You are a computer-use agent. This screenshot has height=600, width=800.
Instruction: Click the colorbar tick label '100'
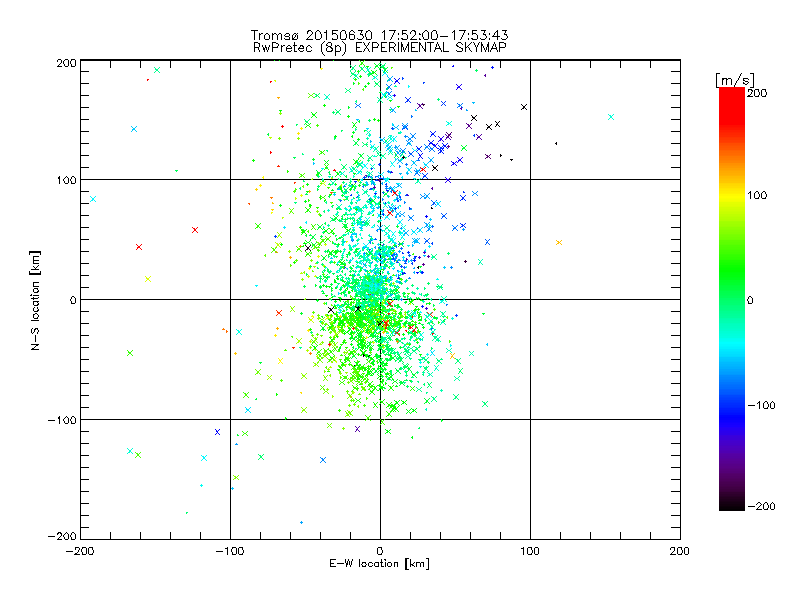coord(757,195)
